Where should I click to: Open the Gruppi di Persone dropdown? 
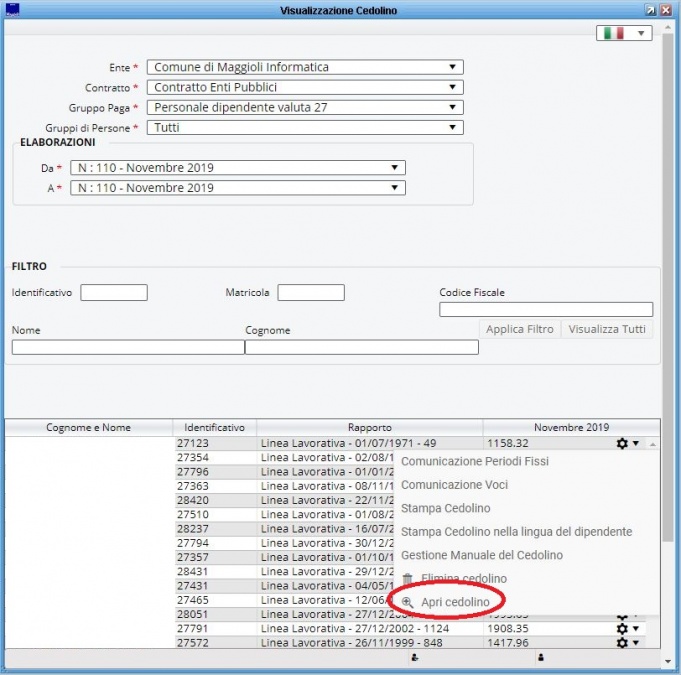[305, 127]
